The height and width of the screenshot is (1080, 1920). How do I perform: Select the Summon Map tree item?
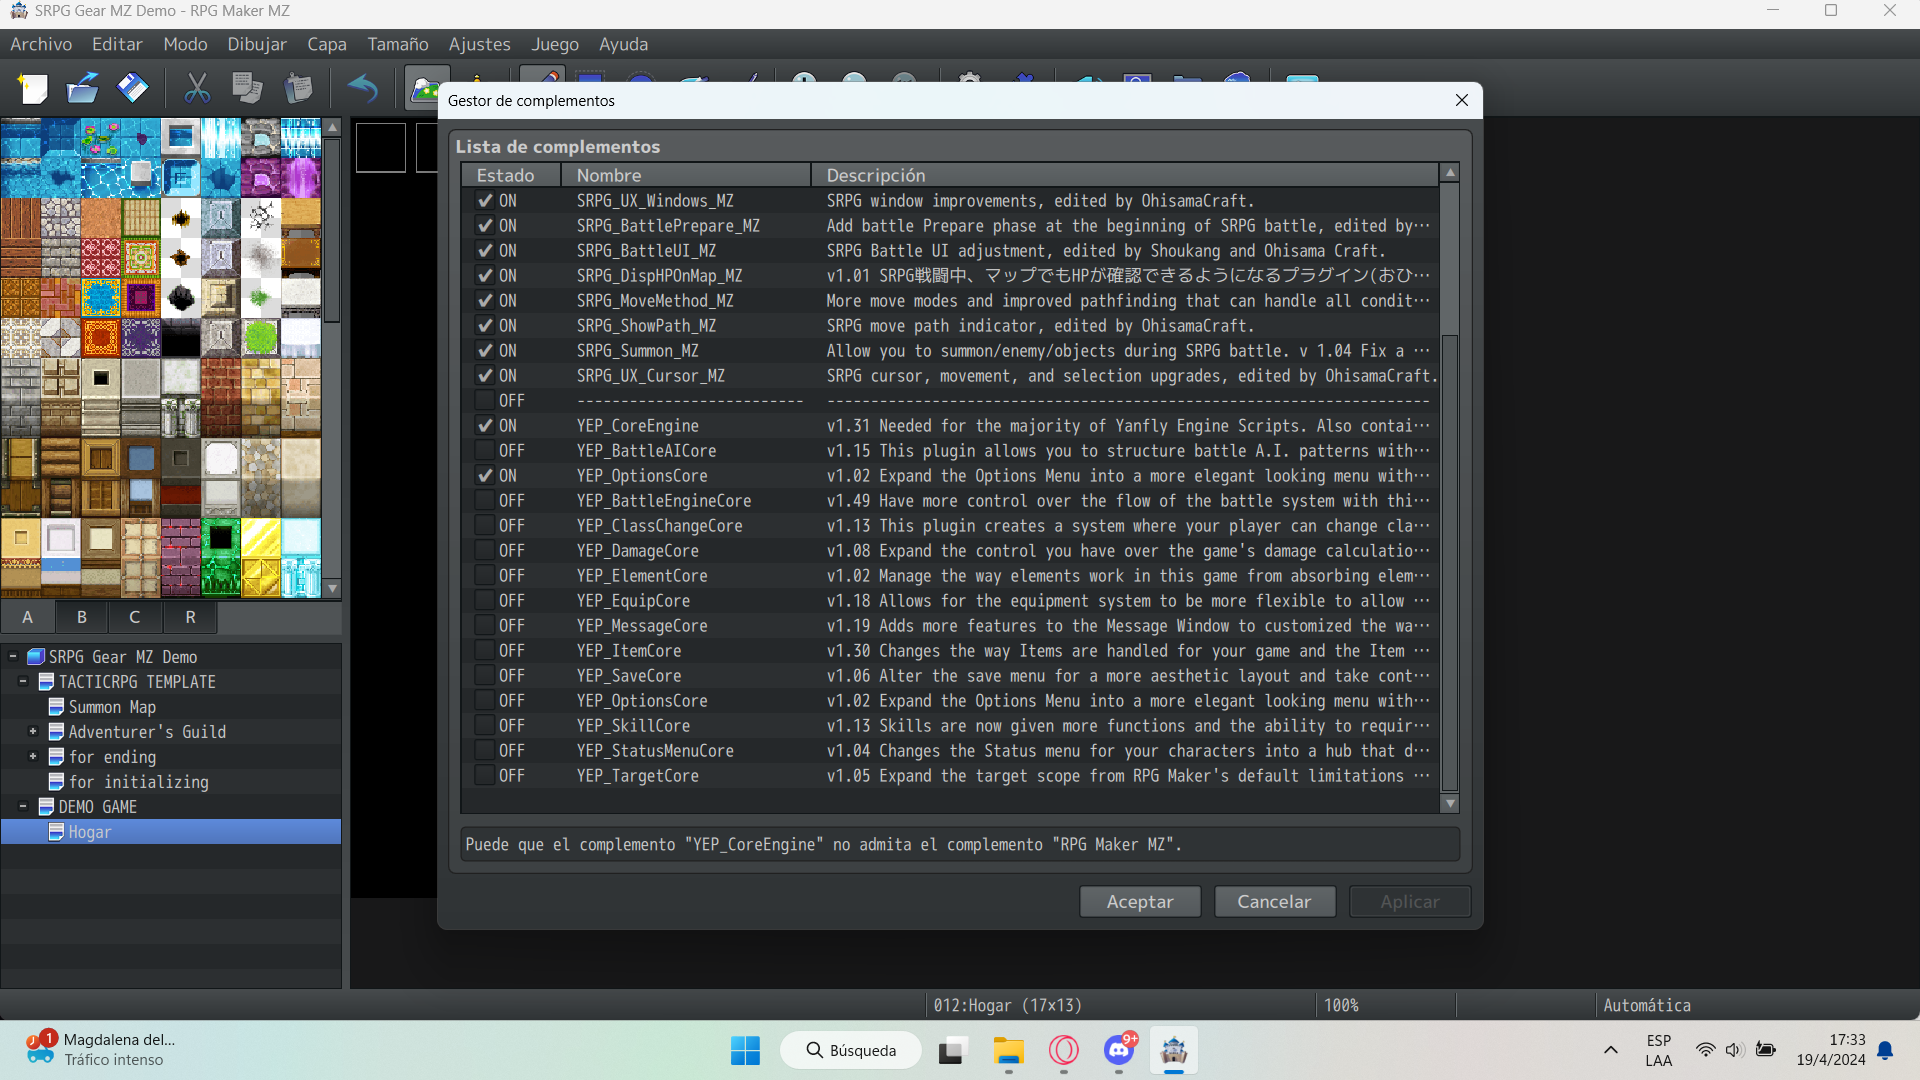[x=112, y=707]
